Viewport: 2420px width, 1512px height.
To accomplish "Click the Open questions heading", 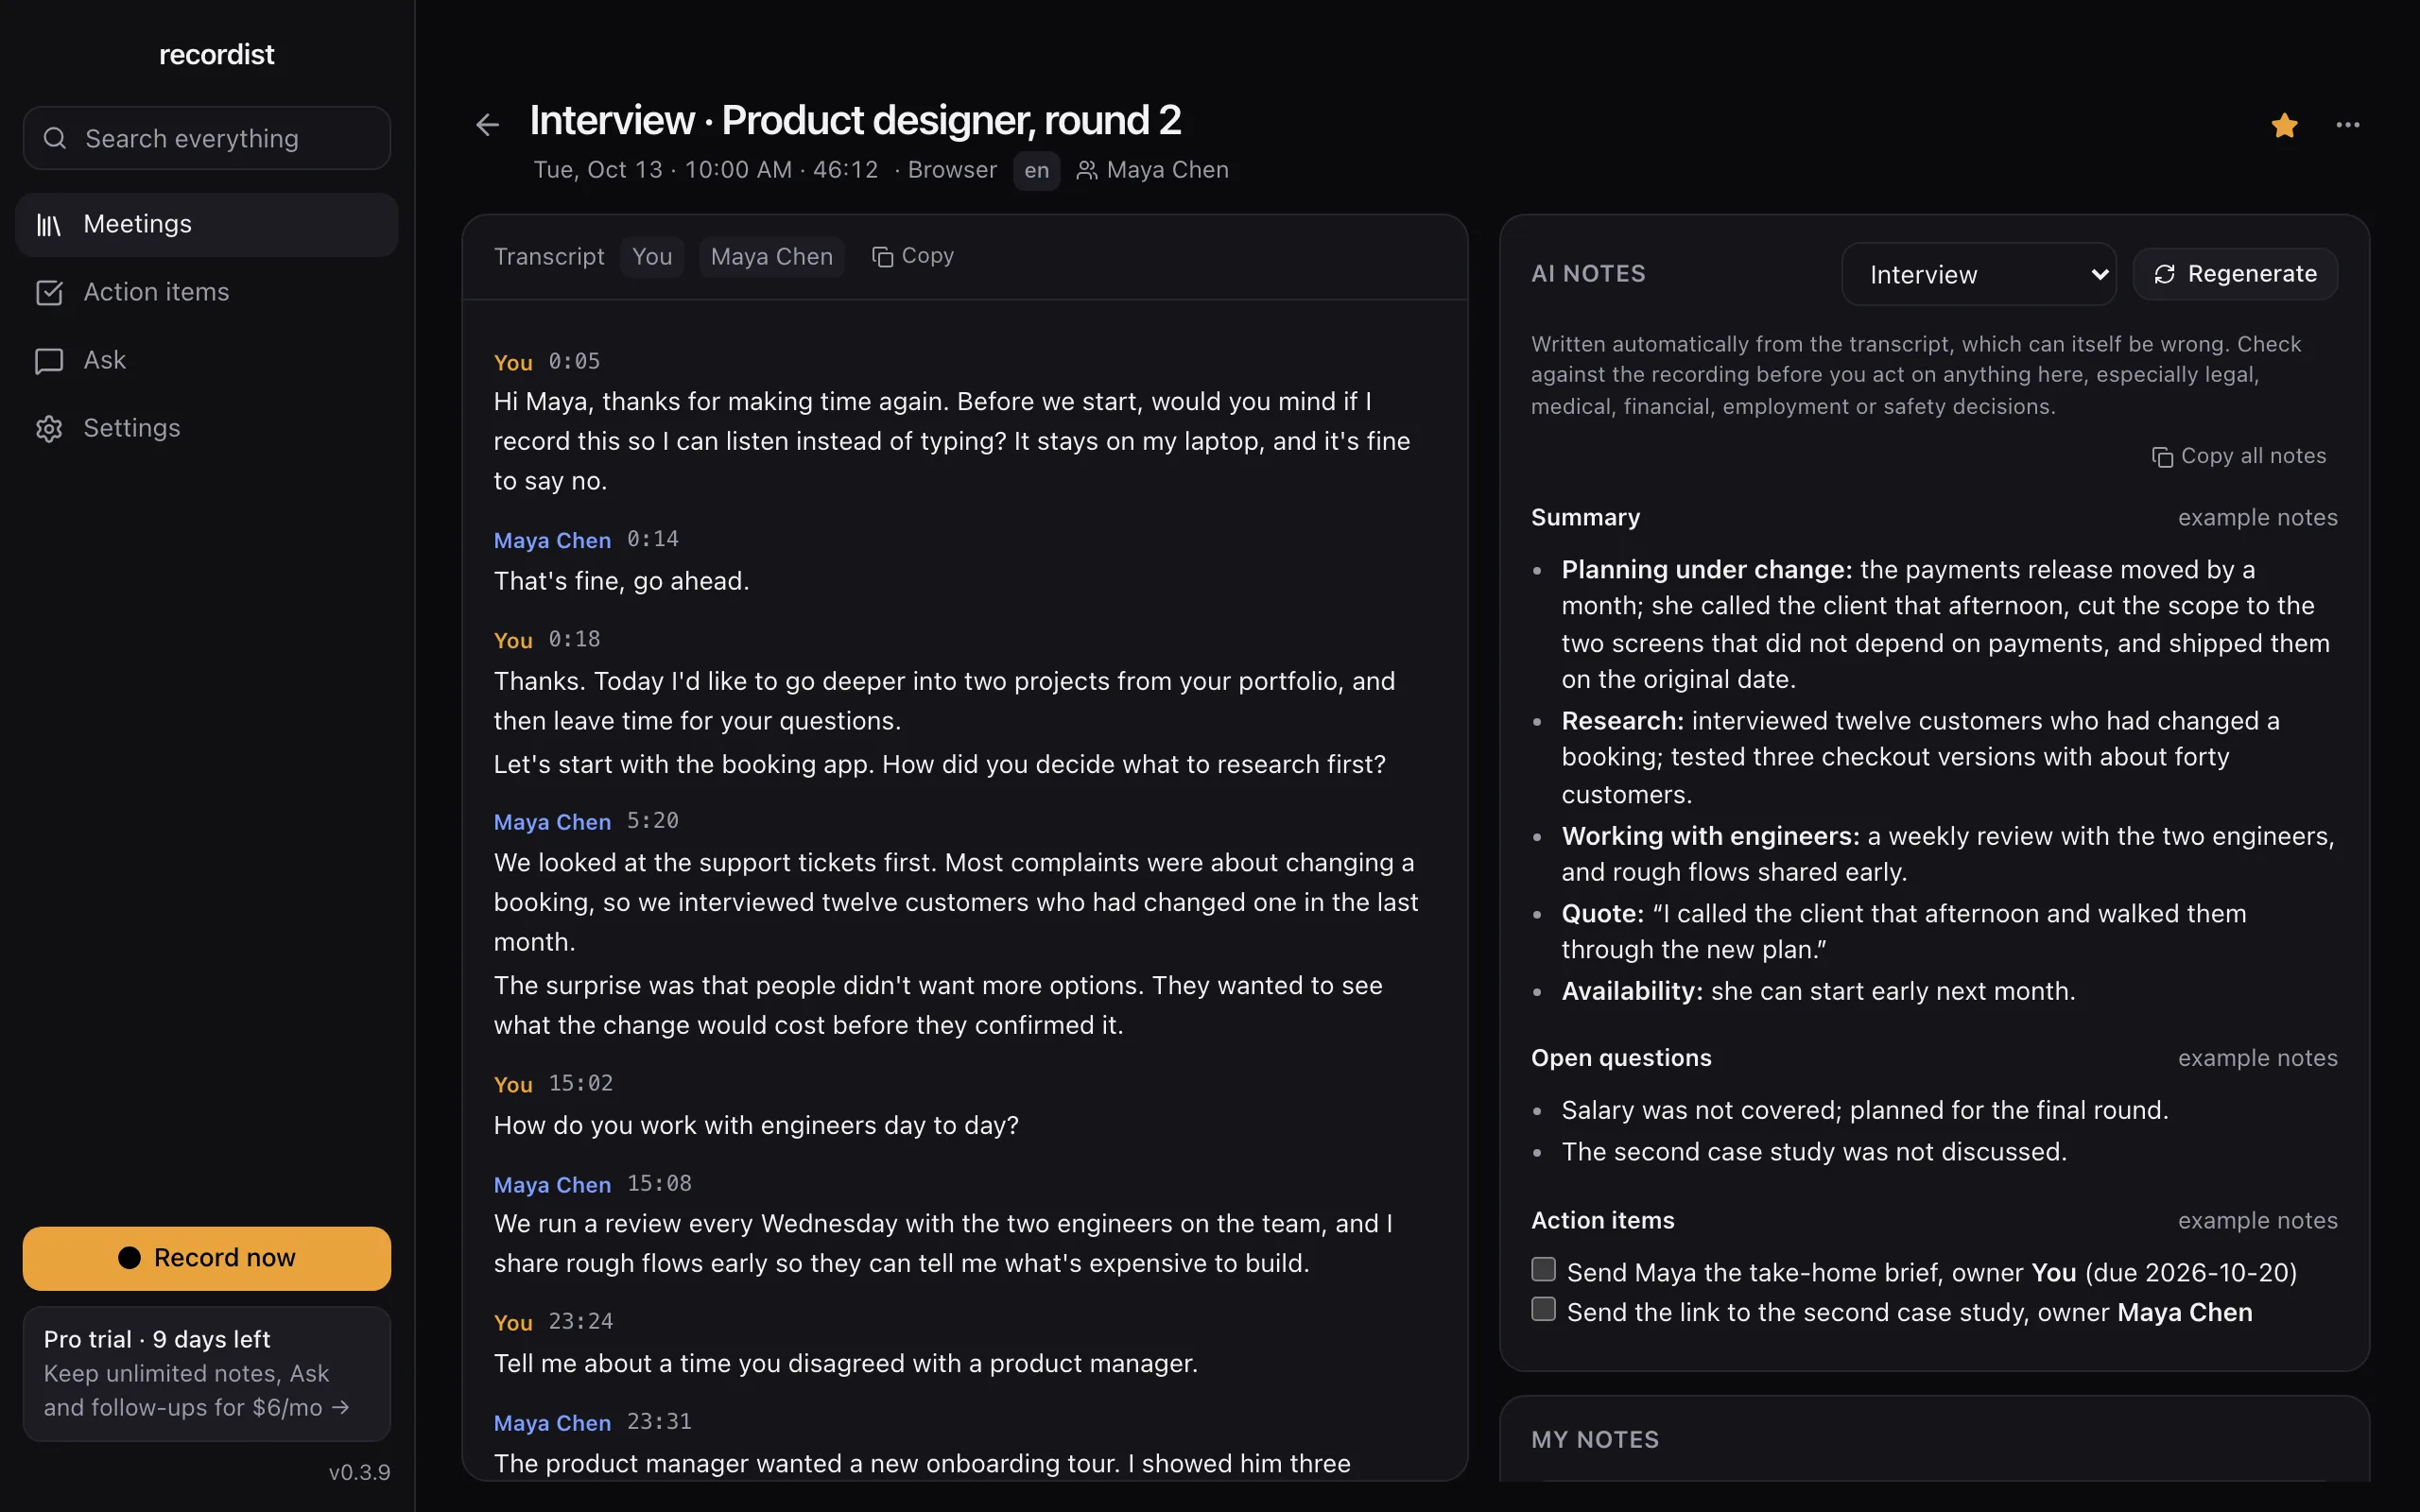I will (x=1621, y=1058).
